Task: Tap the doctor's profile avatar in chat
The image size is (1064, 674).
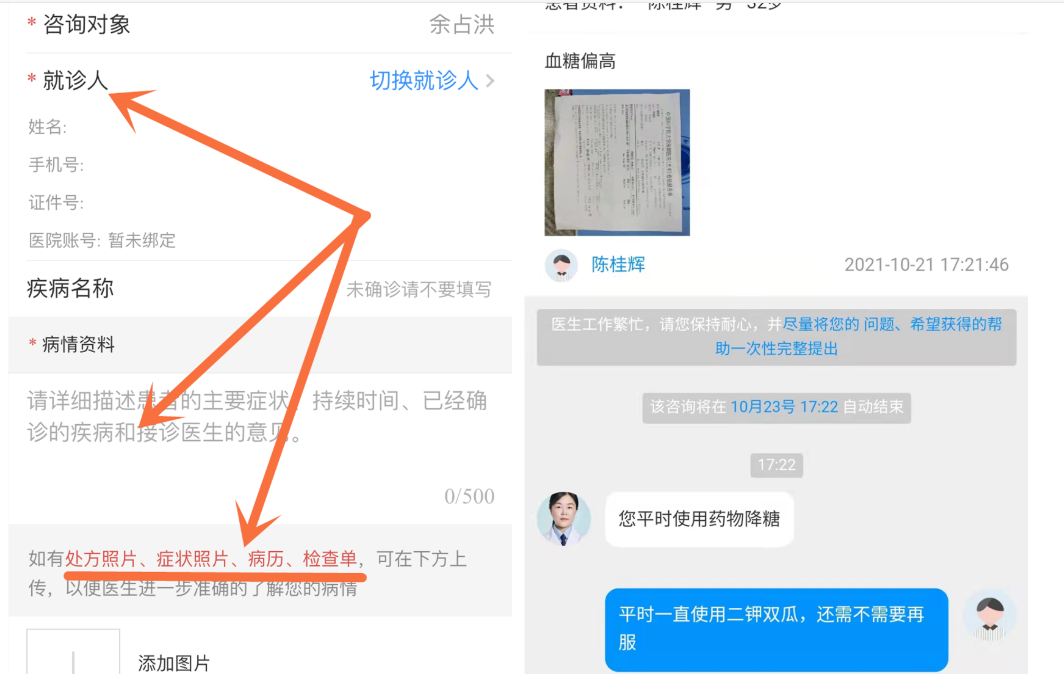Action: click(x=563, y=518)
